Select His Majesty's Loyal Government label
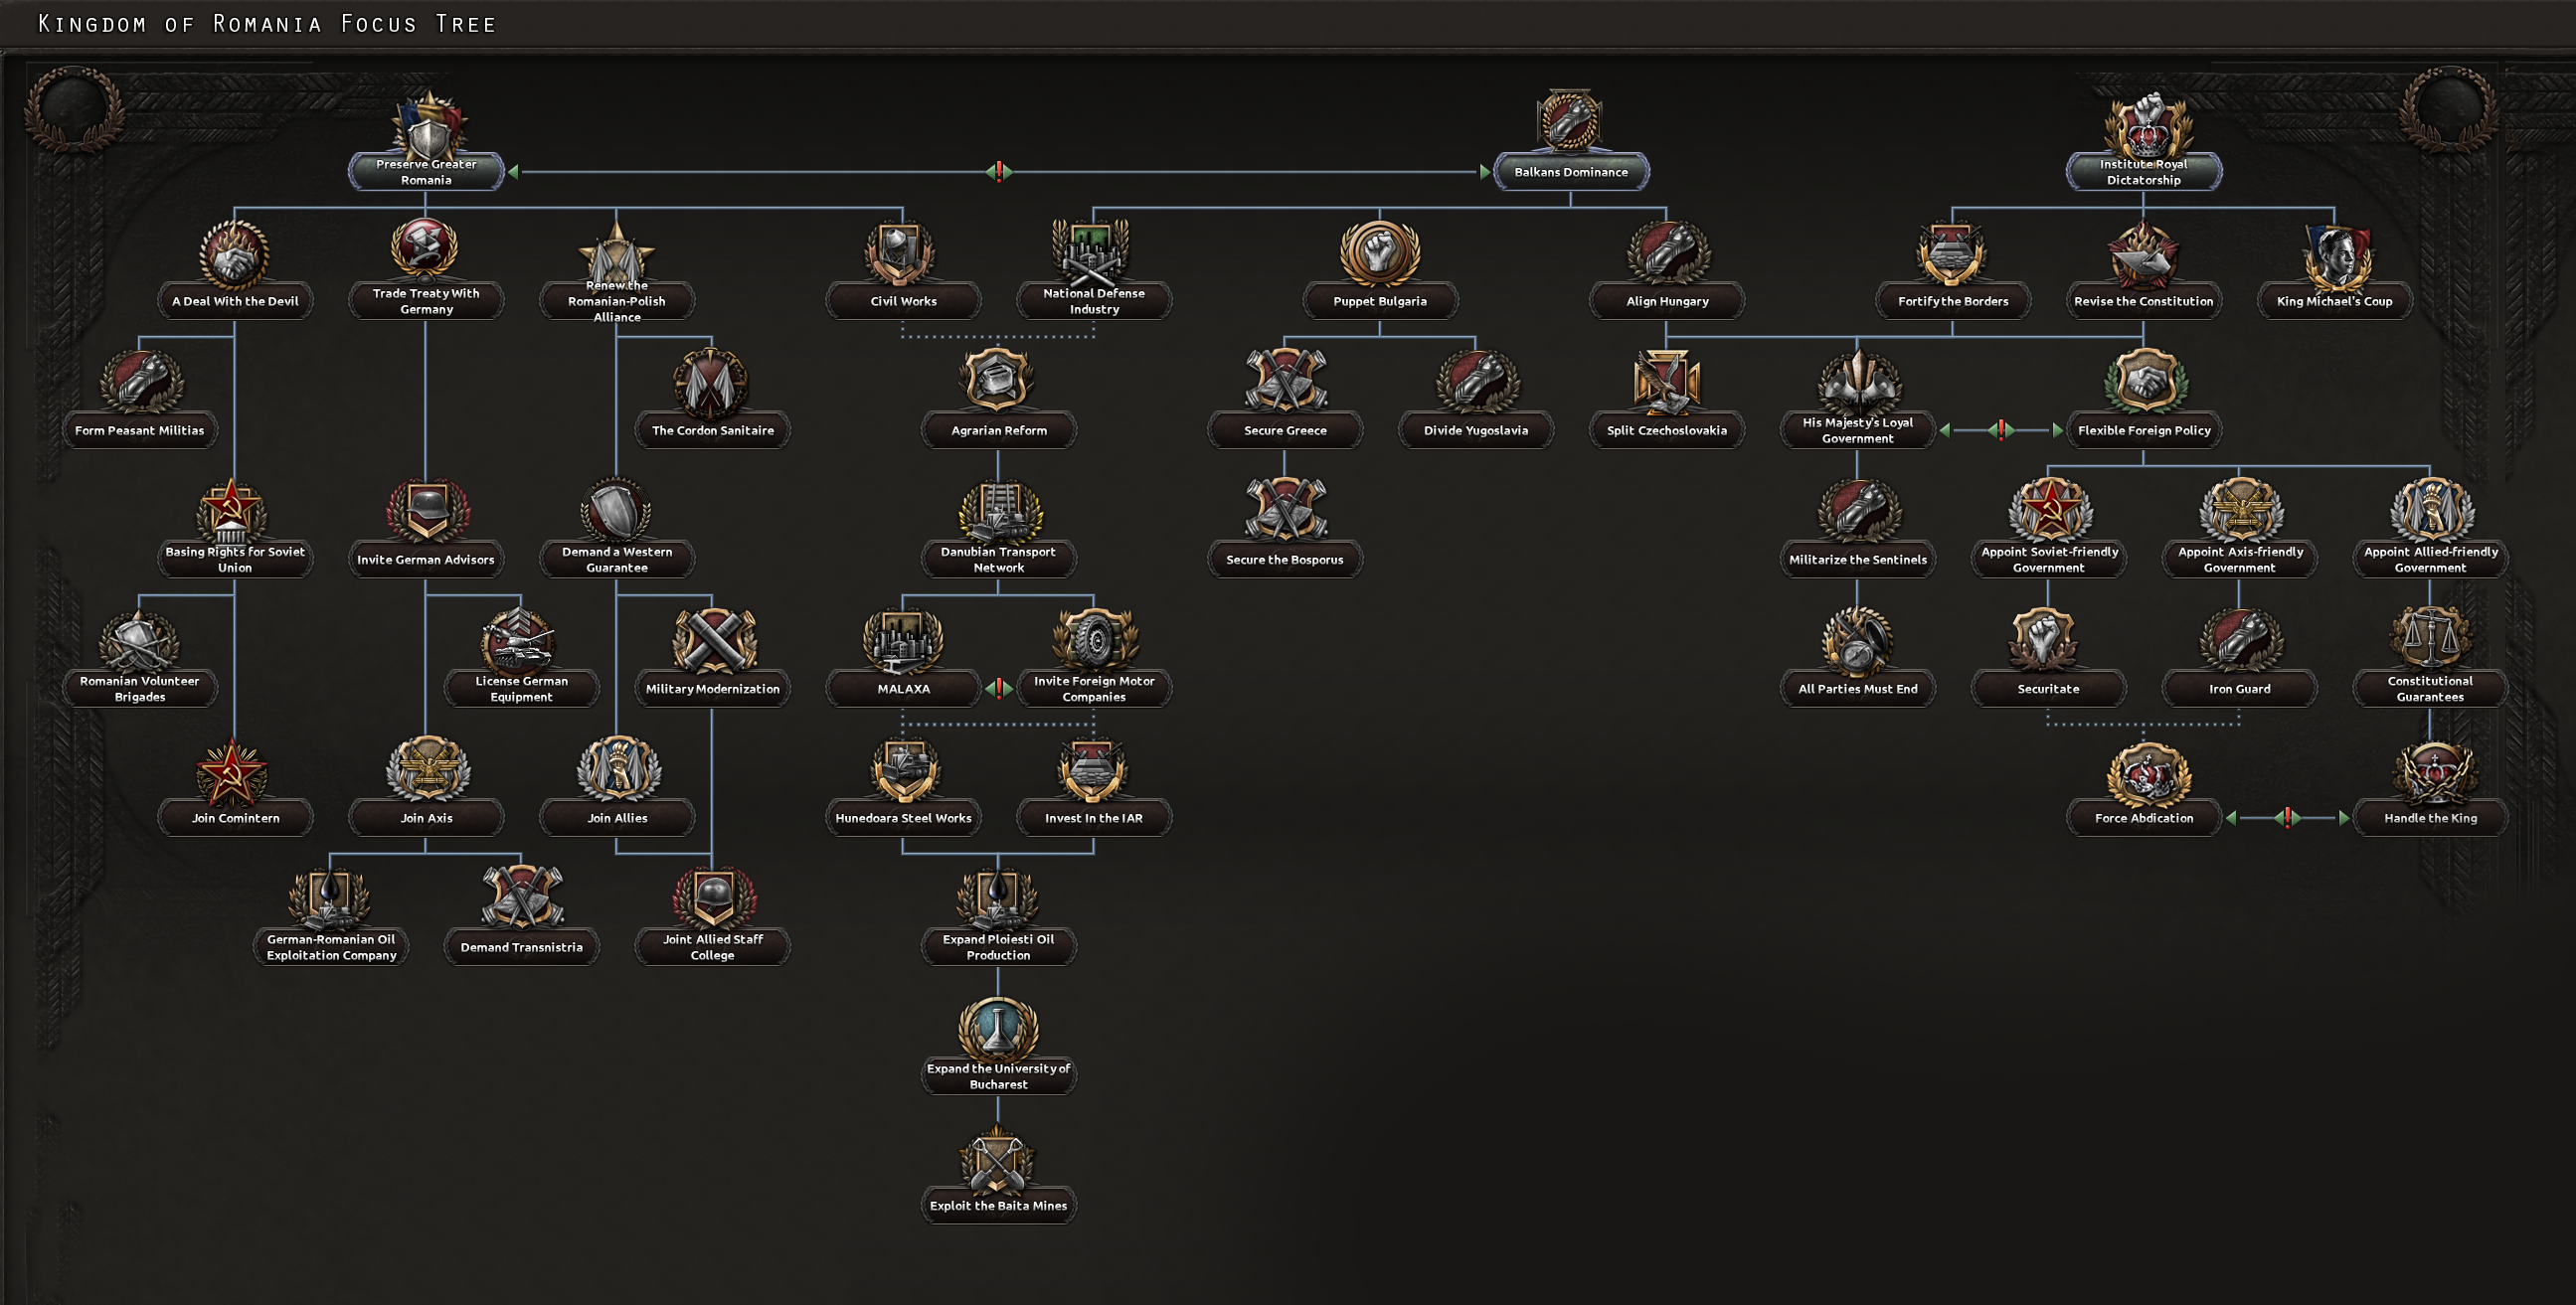The height and width of the screenshot is (1305, 2576). coord(1857,430)
